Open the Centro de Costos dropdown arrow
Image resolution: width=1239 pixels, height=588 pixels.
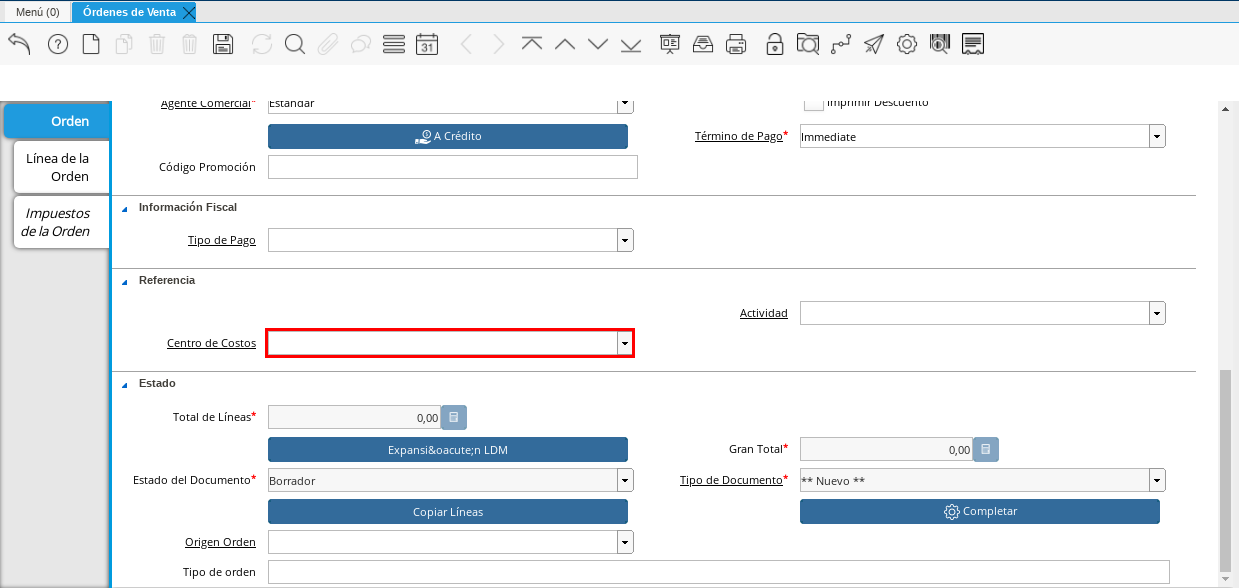pos(625,344)
